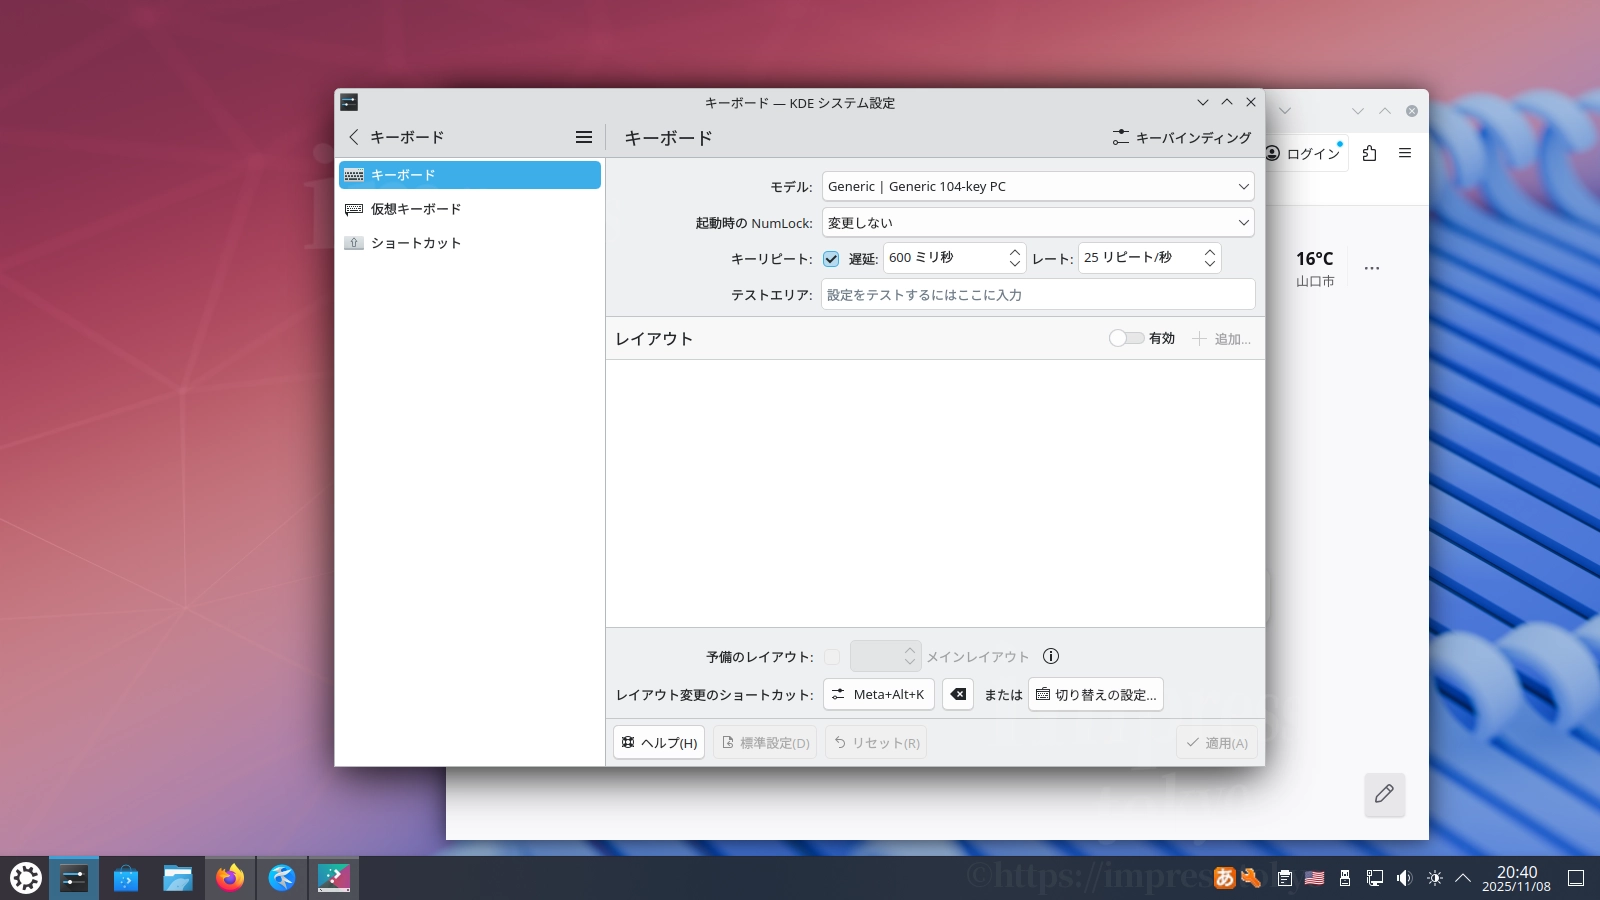Open the sidebar hamburger menu

tap(584, 137)
